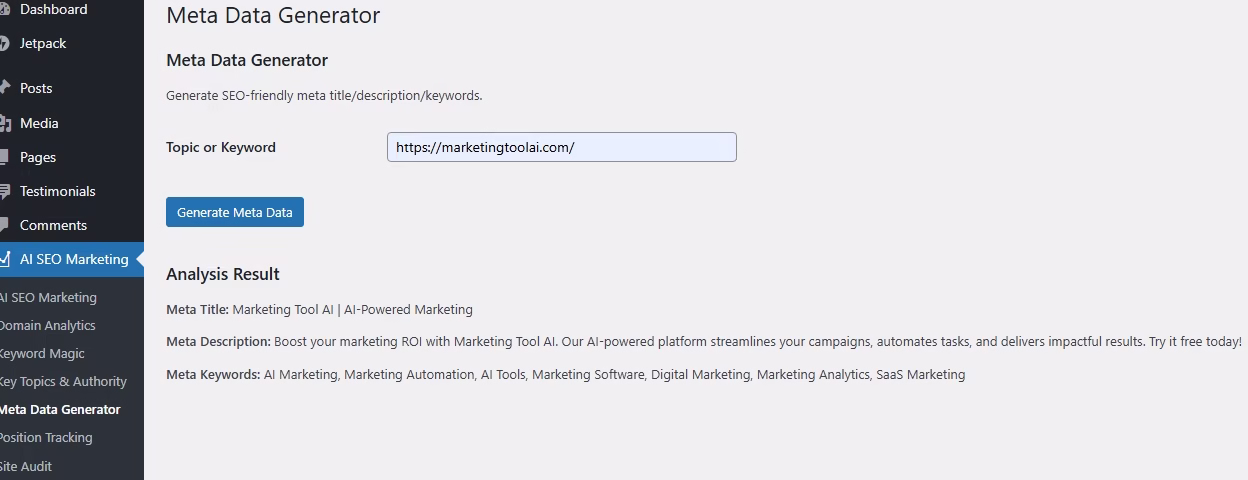Click the generated Meta Keywords text
1248x480 pixels.
614,374
